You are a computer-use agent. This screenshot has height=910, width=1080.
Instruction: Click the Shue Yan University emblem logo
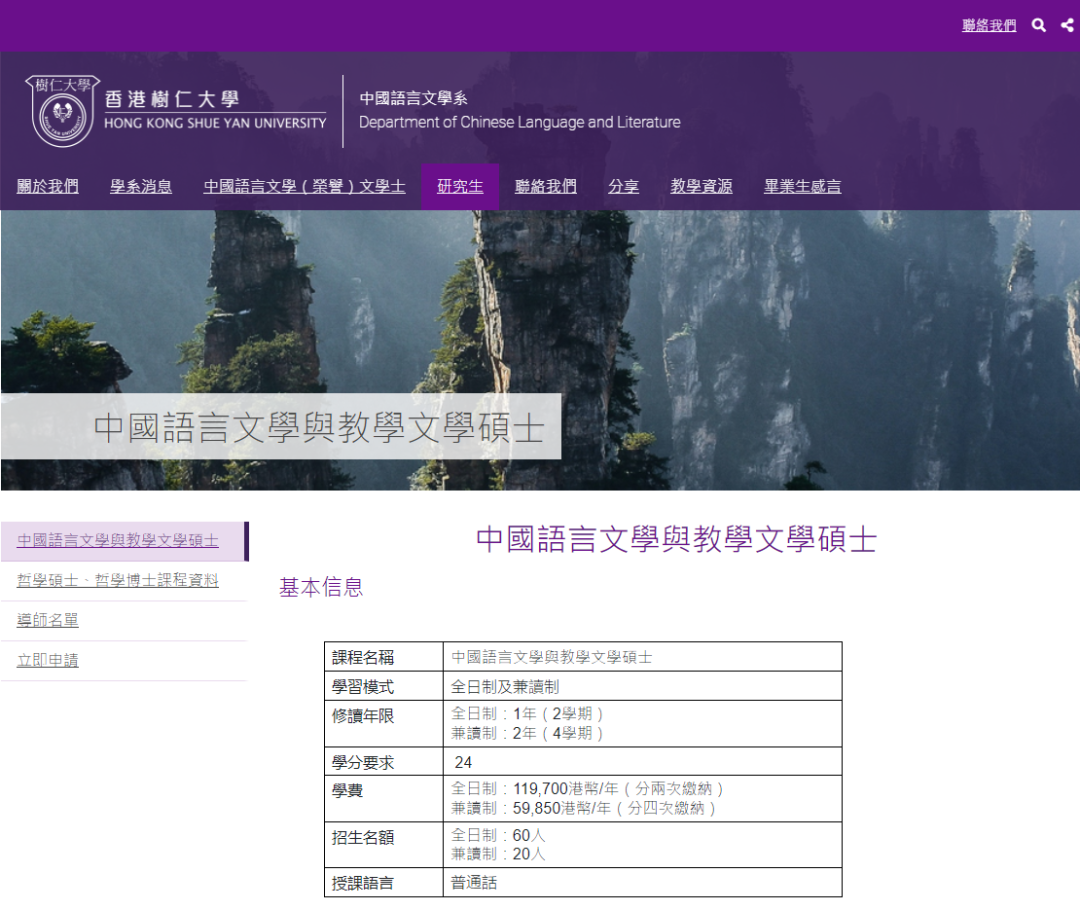tap(61, 108)
